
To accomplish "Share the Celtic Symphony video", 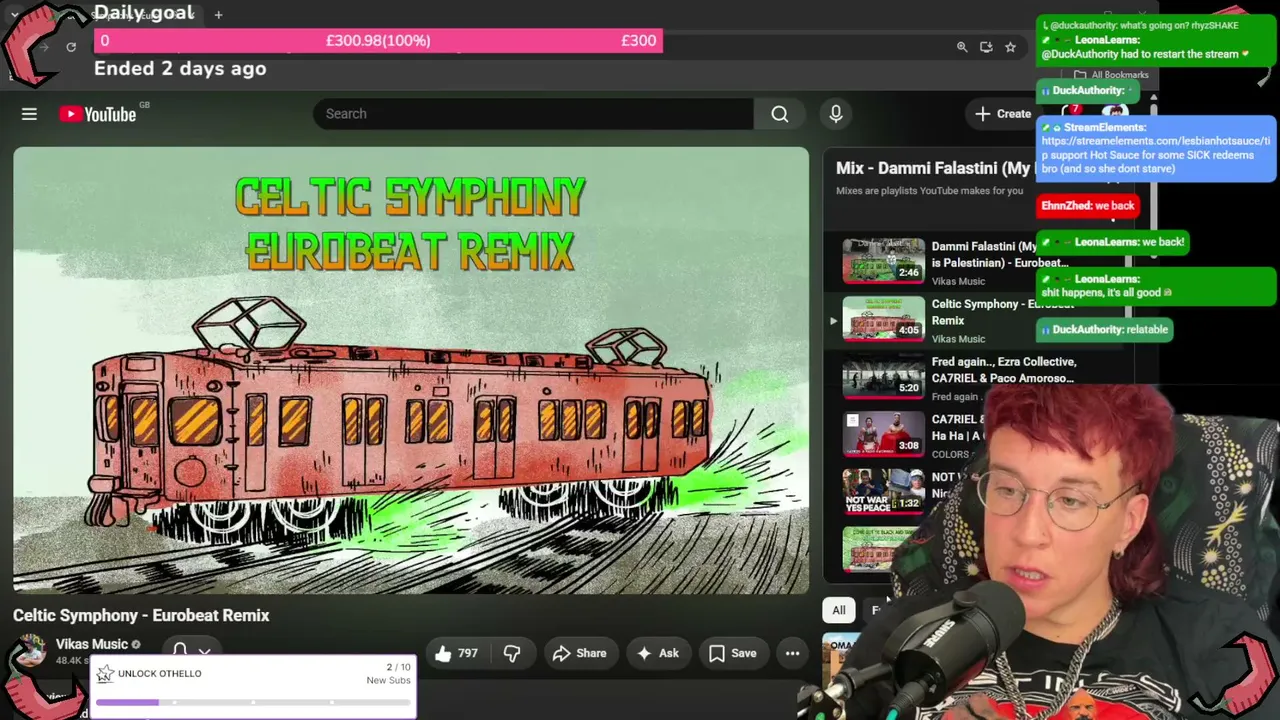I will pyautogui.click(x=579, y=653).
